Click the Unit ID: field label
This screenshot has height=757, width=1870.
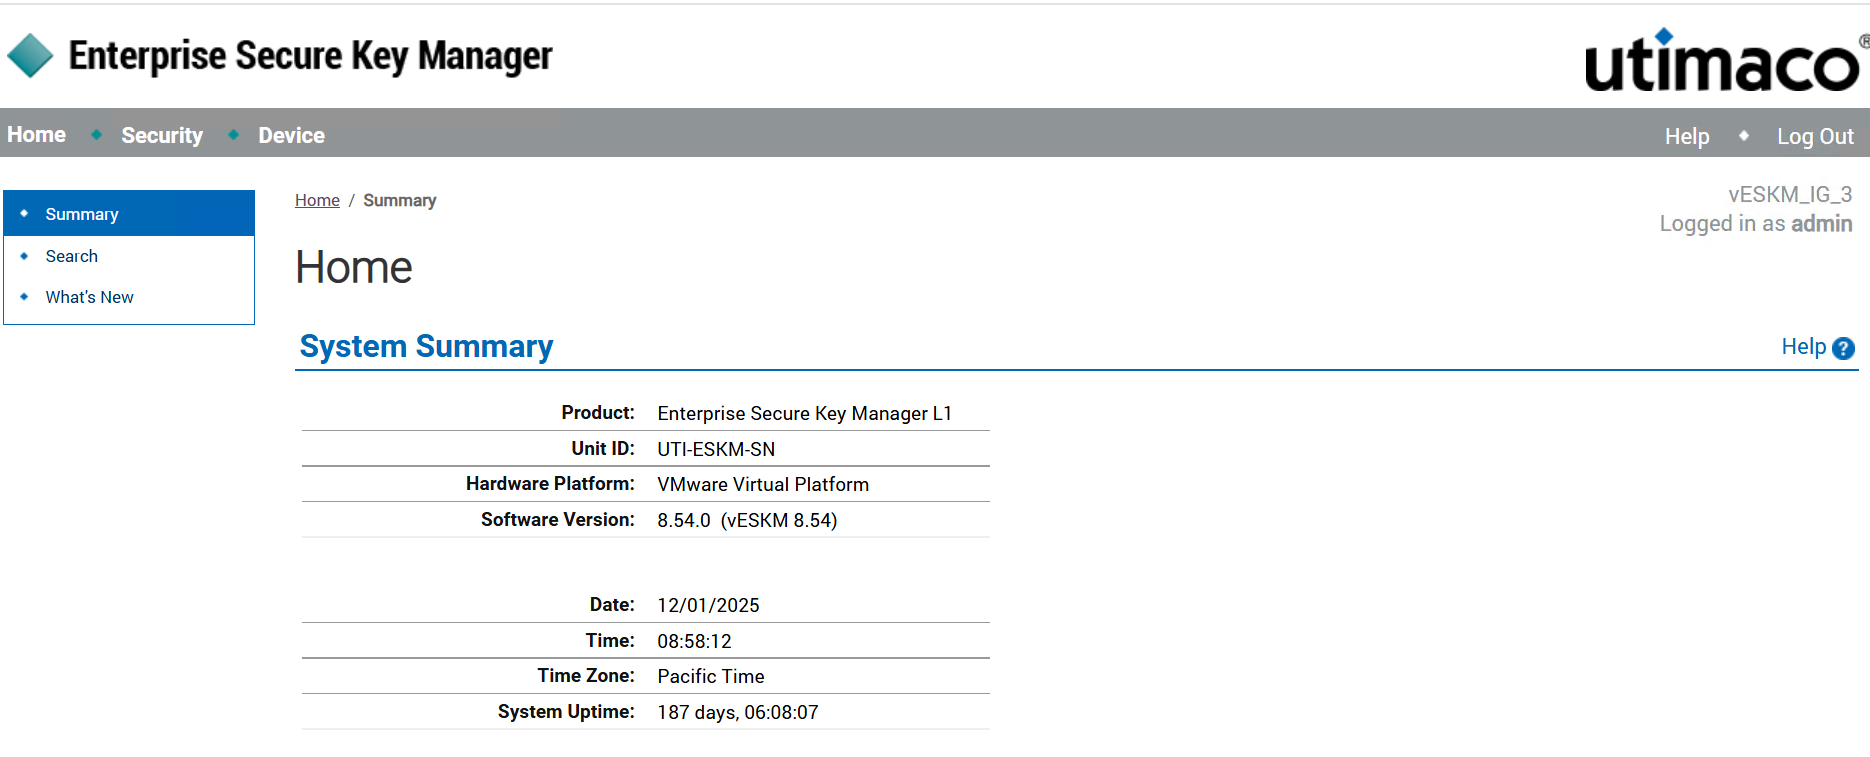(x=603, y=448)
